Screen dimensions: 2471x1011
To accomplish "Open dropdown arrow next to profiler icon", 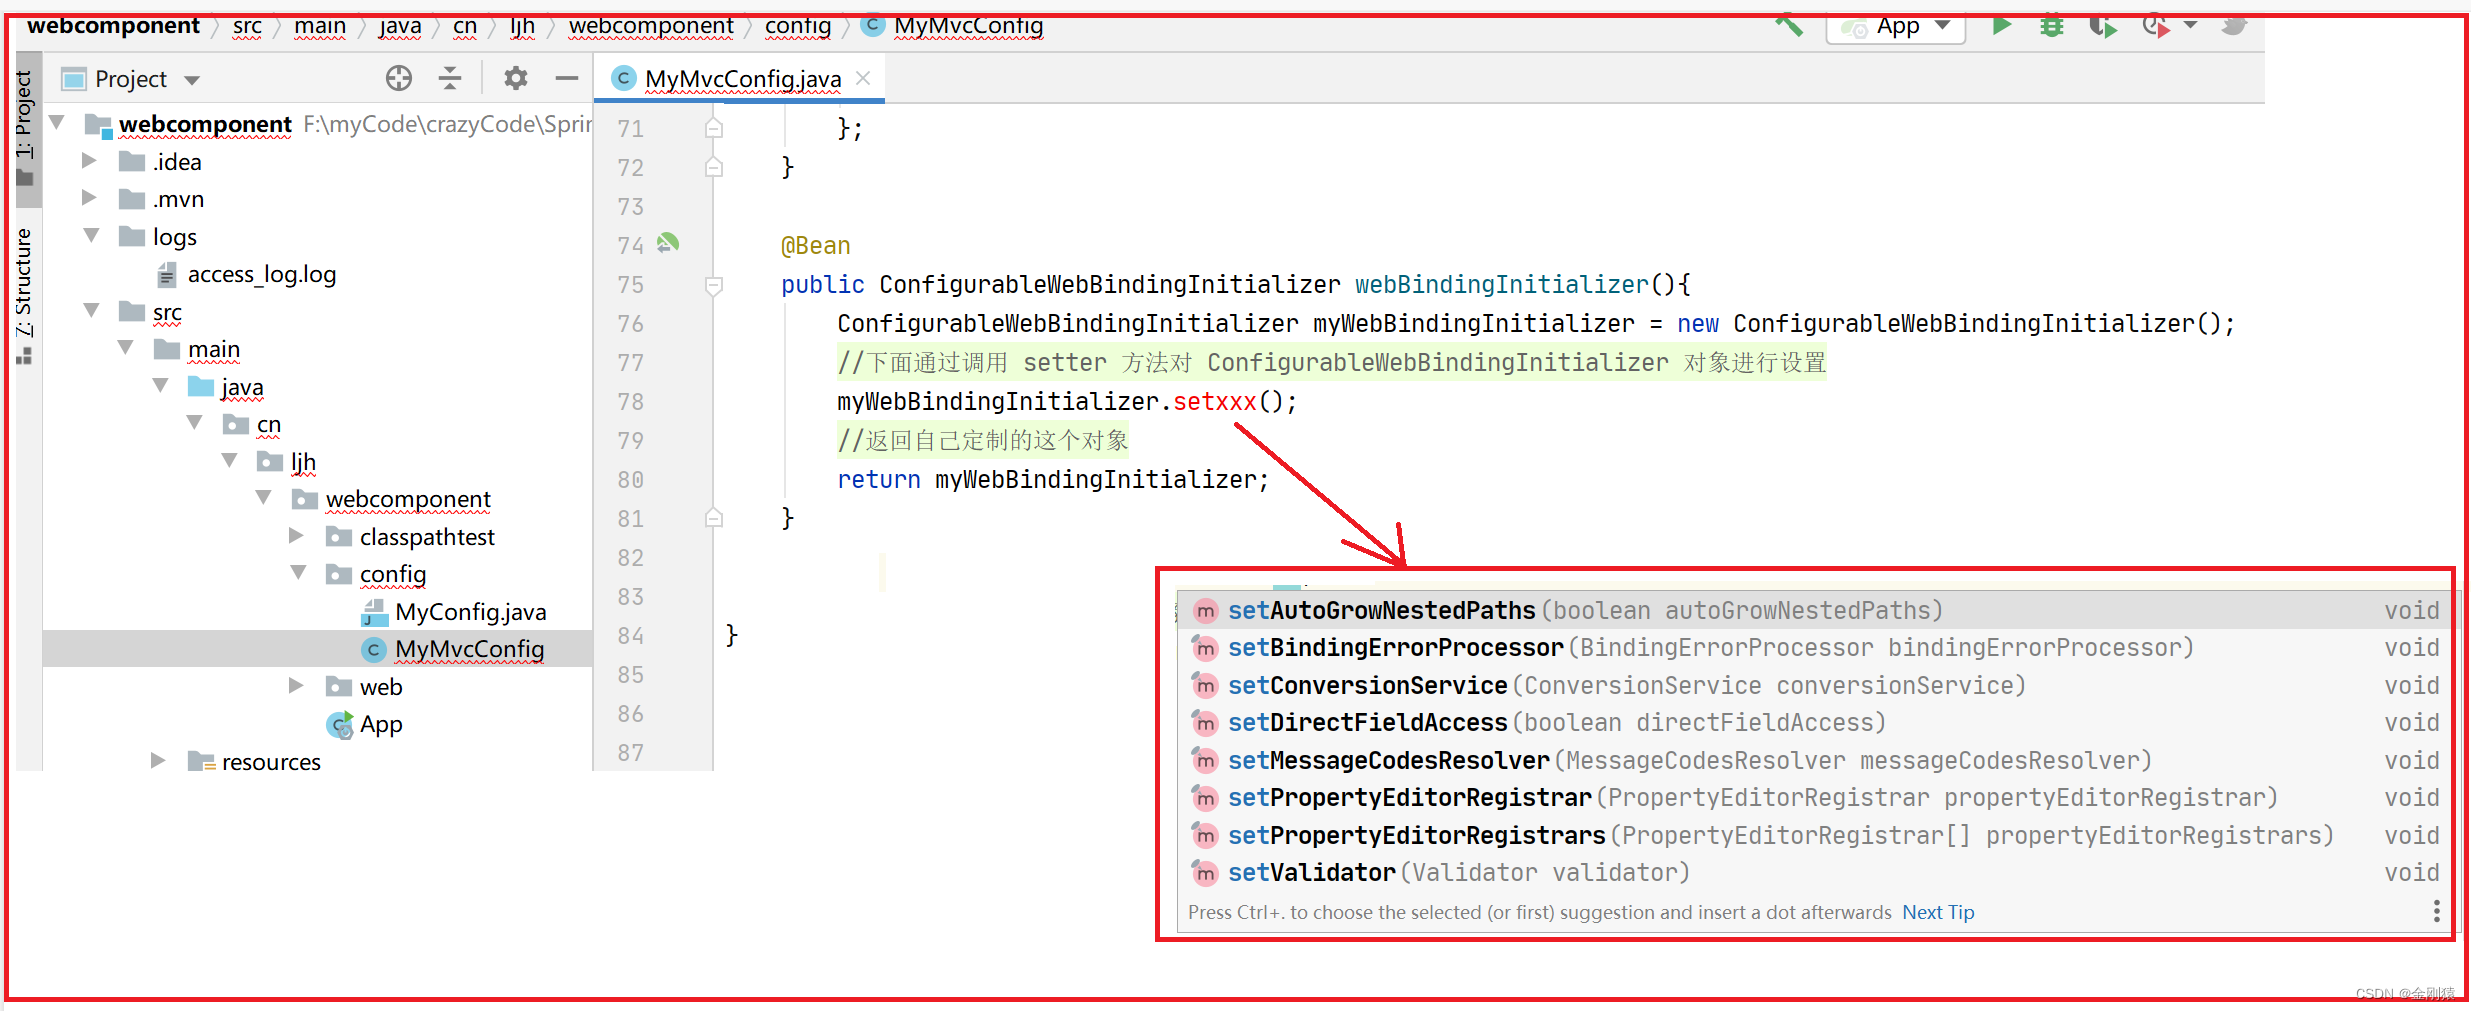I will 2190,26.
